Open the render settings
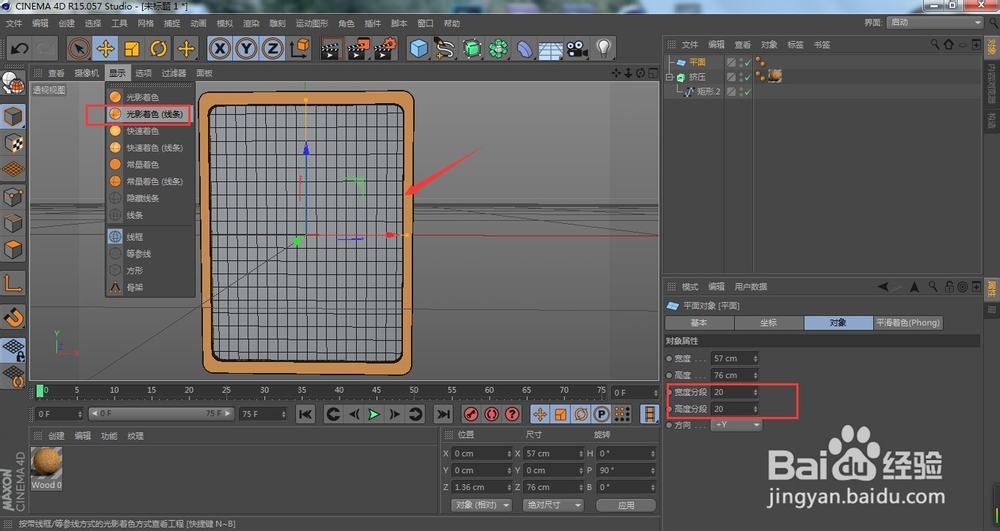Viewport: 1000px width, 531px height. (x=385, y=48)
